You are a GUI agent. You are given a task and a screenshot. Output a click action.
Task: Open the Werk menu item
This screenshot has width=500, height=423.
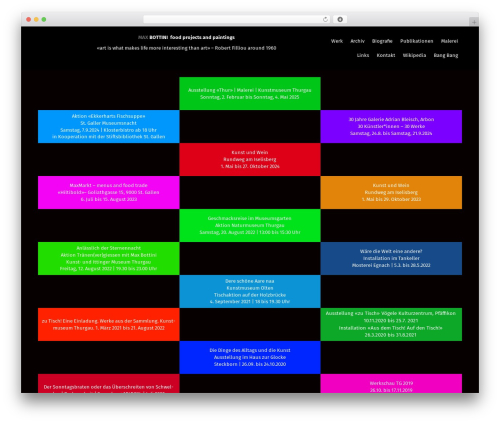[x=337, y=41]
